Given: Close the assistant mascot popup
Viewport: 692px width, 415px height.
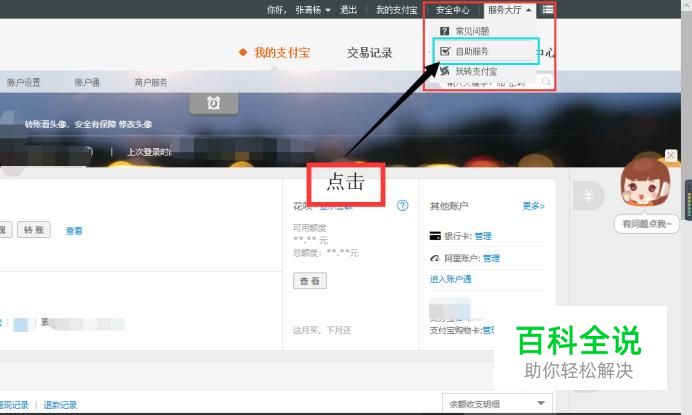Looking at the screenshot, I should tap(671, 155).
